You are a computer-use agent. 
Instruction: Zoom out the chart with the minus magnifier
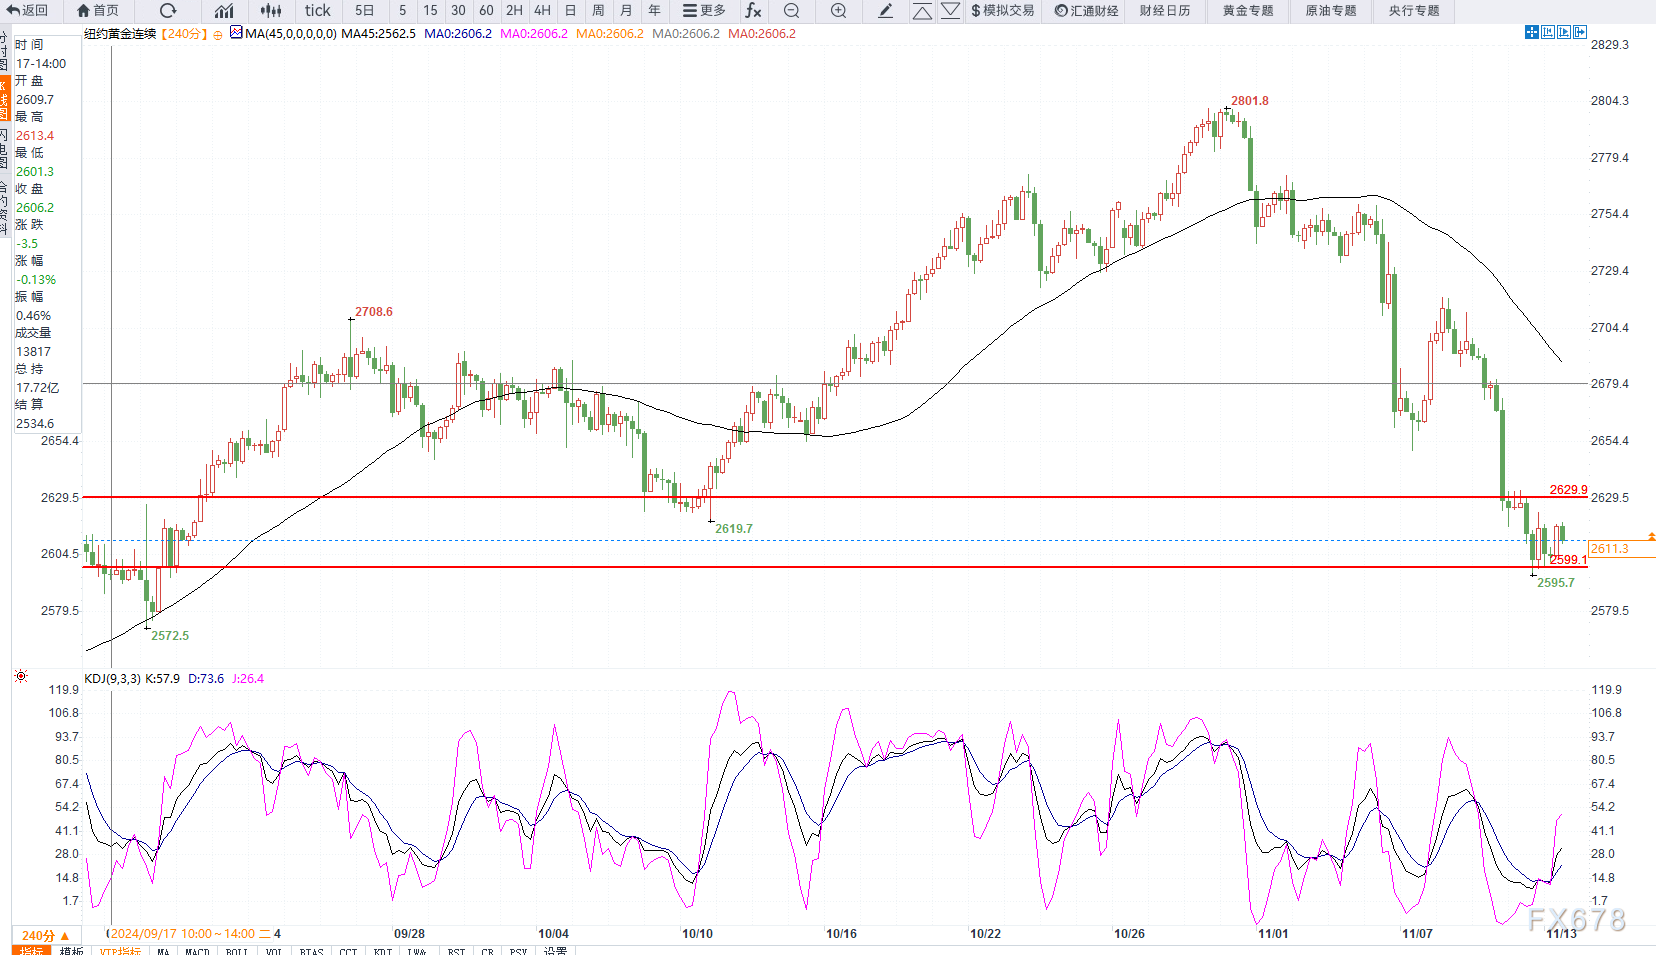click(791, 11)
